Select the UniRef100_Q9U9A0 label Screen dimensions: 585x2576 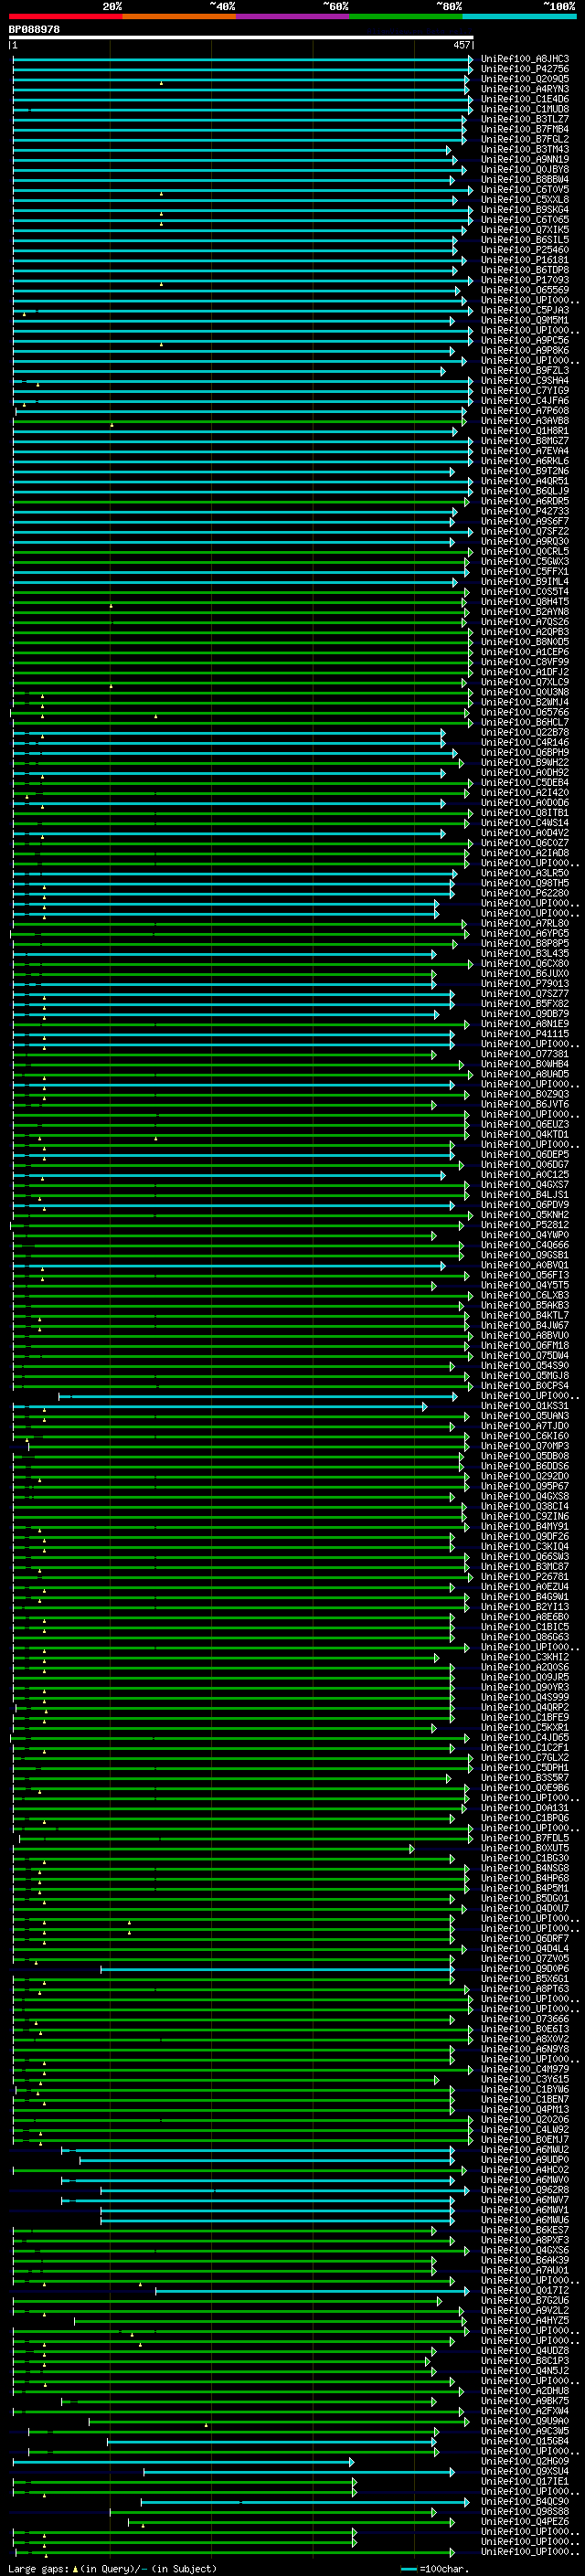point(525,2421)
